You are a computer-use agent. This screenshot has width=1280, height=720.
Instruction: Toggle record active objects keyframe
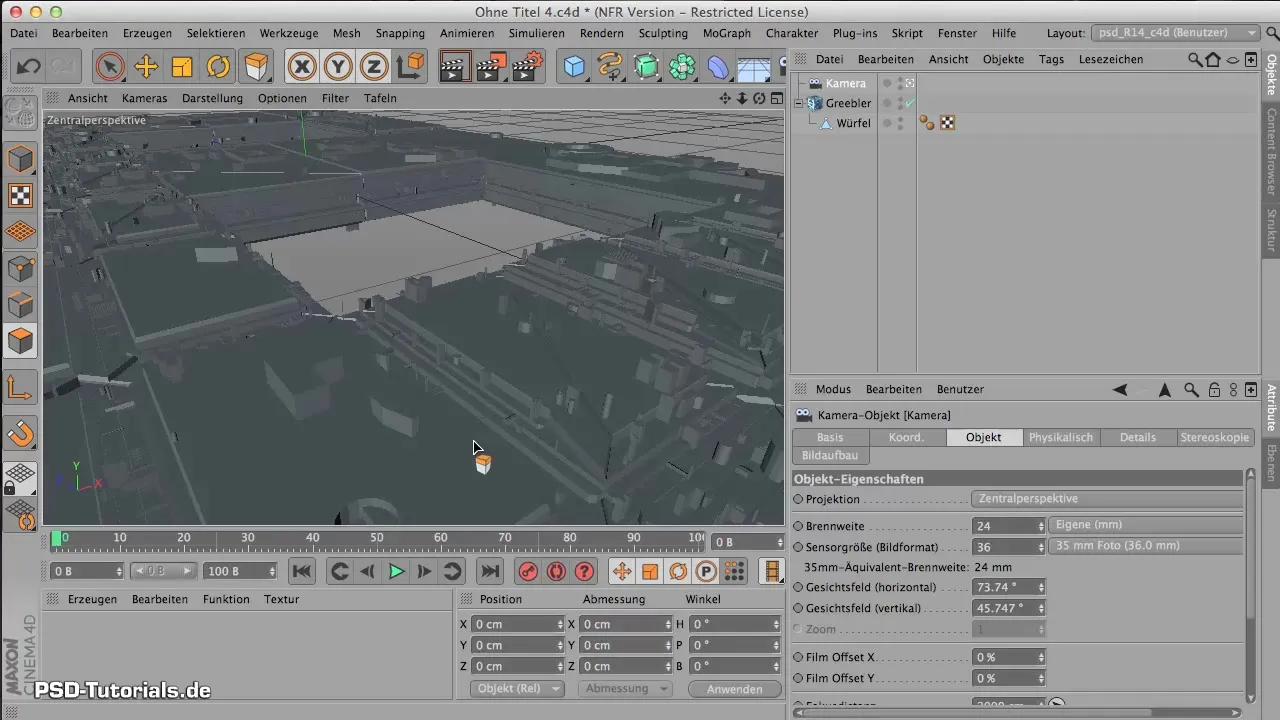529,571
